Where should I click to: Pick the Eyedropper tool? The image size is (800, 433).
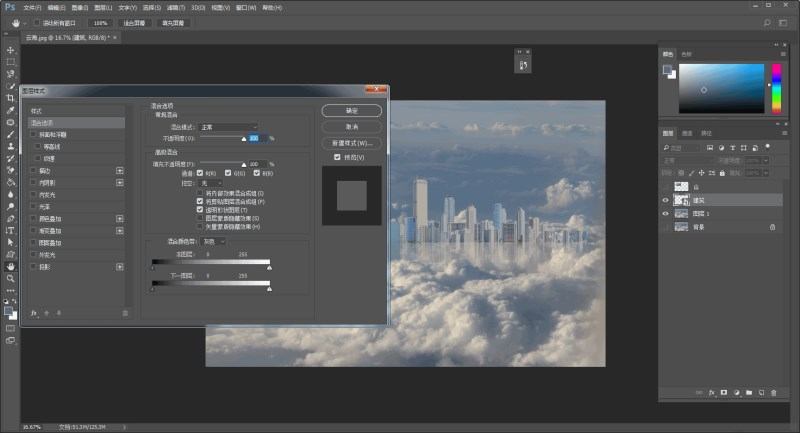click(10, 110)
